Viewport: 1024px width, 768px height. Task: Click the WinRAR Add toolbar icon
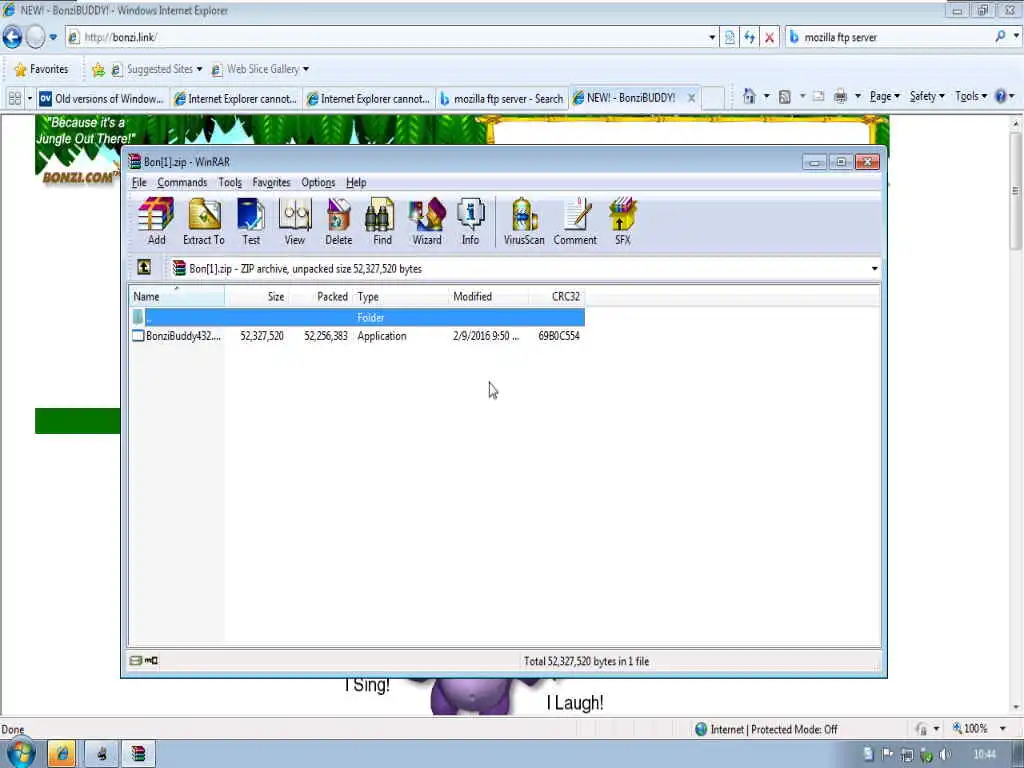pyautogui.click(x=156, y=221)
